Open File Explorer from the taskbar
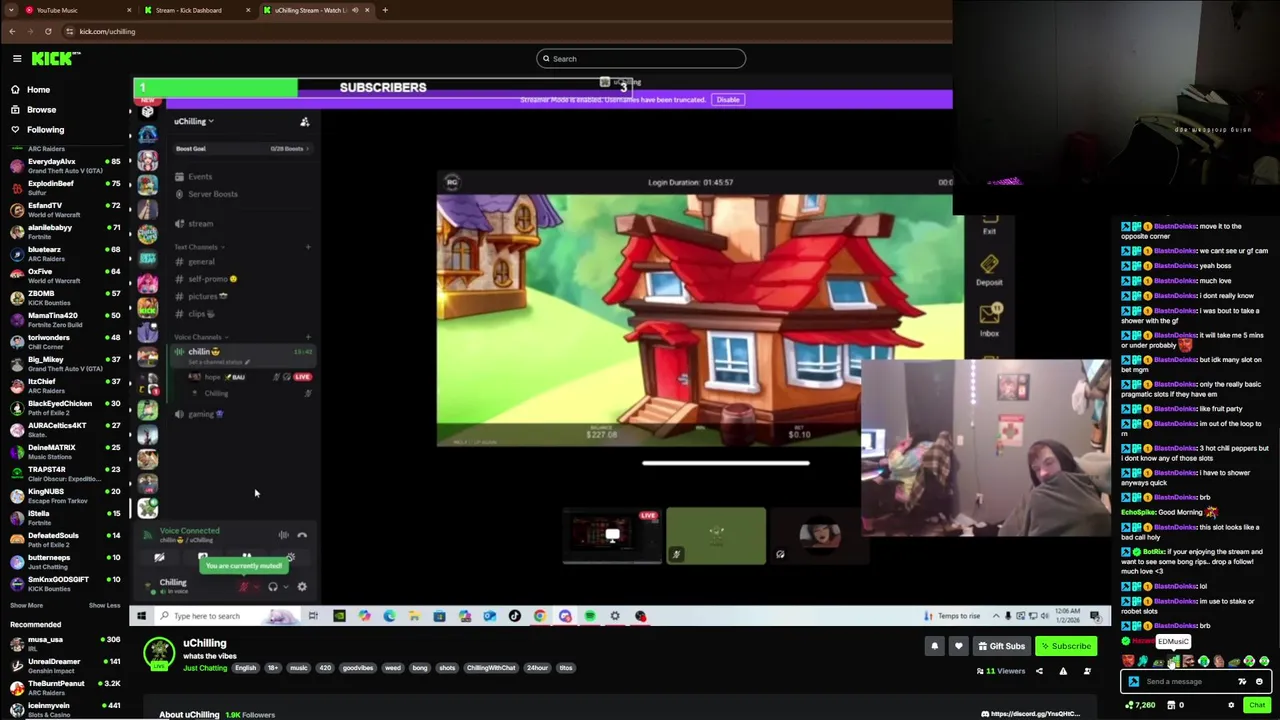The width and height of the screenshot is (1280, 720). pyautogui.click(x=414, y=616)
